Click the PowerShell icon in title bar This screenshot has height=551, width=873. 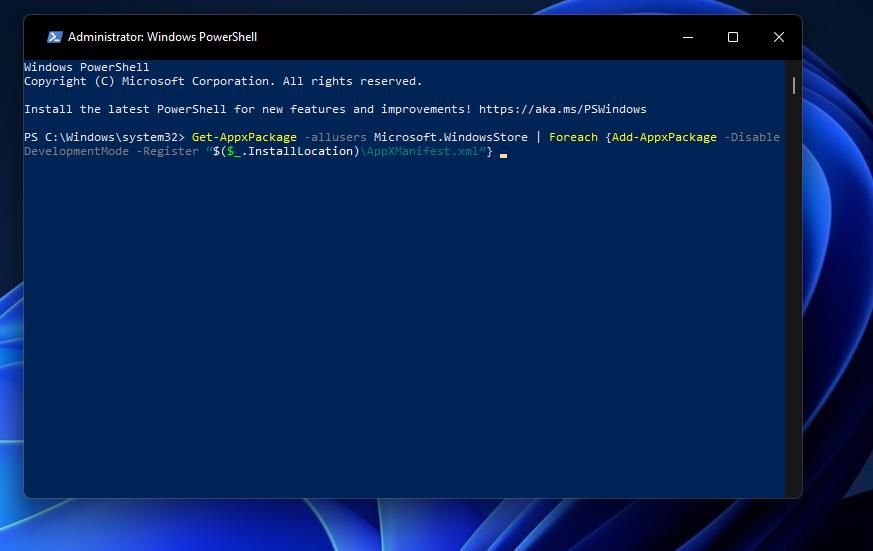point(55,37)
